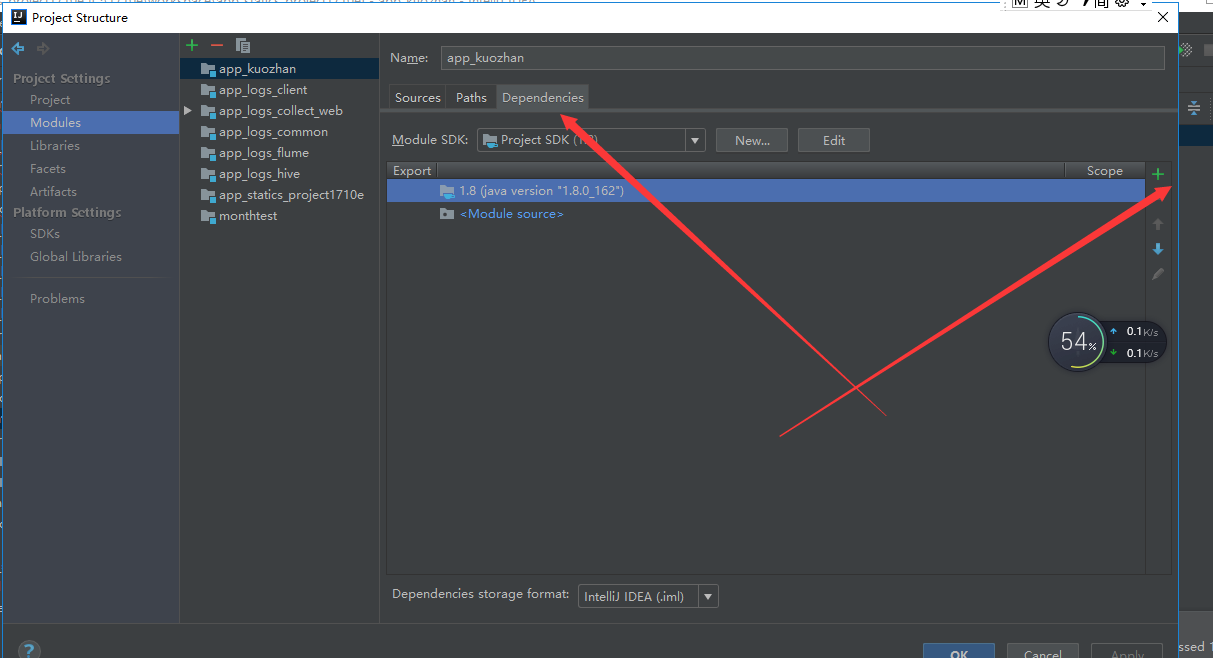The height and width of the screenshot is (658, 1213).
Task: Focus the module Name input field
Action: [x=803, y=58]
